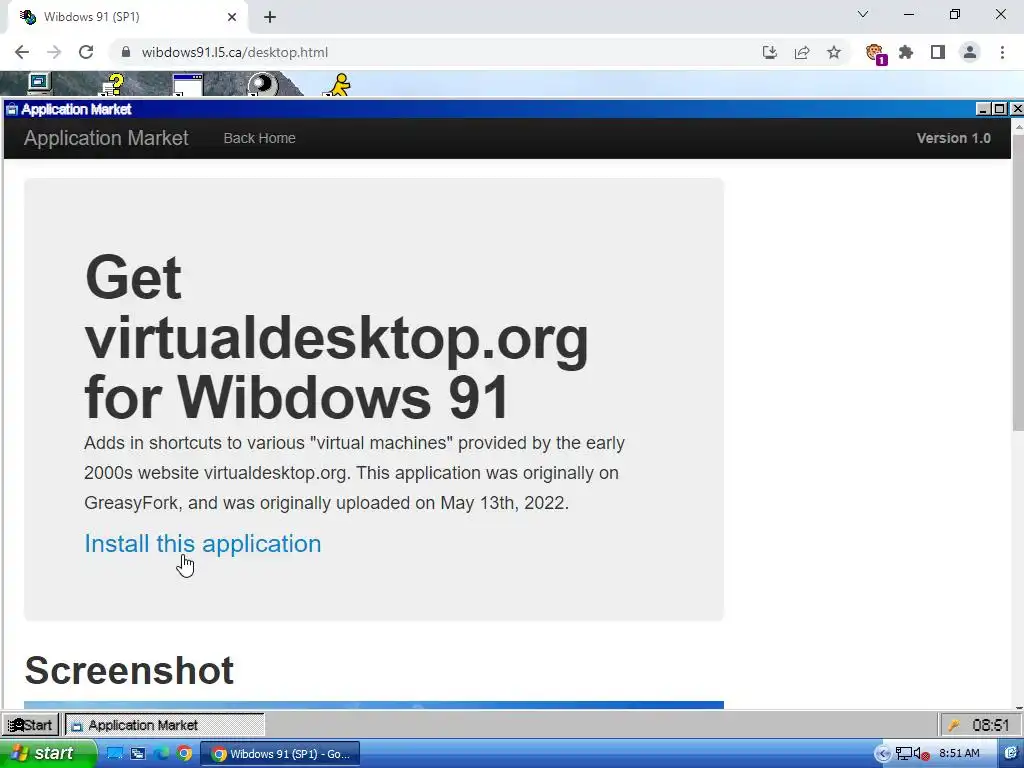Open the Chrome profile avatar
This screenshot has height=768, width=1024.
coord(970,52)
